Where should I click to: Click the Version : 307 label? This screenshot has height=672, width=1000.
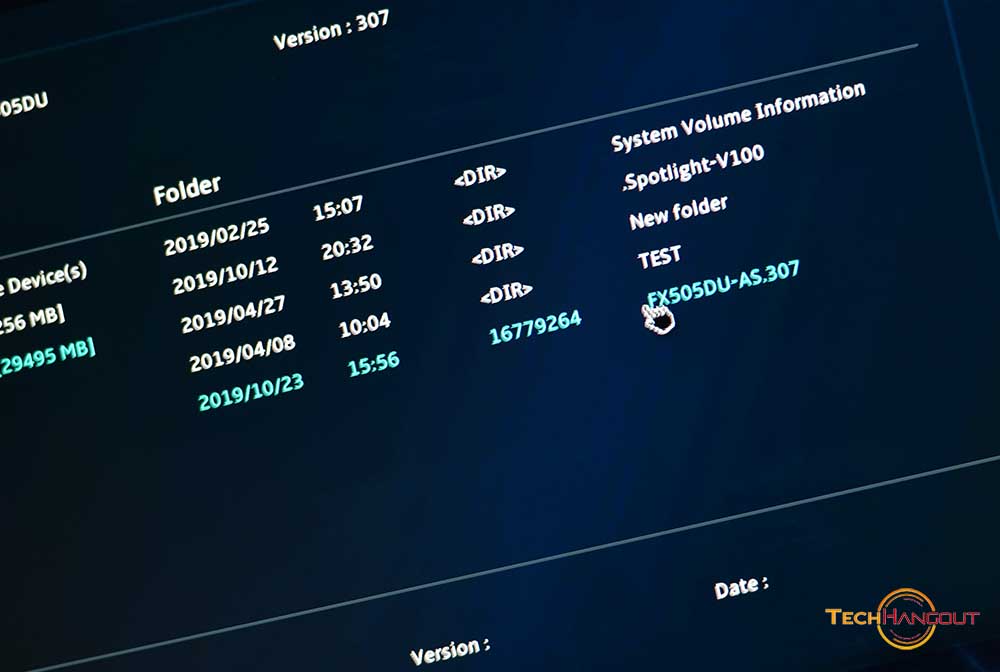point(331,30)
